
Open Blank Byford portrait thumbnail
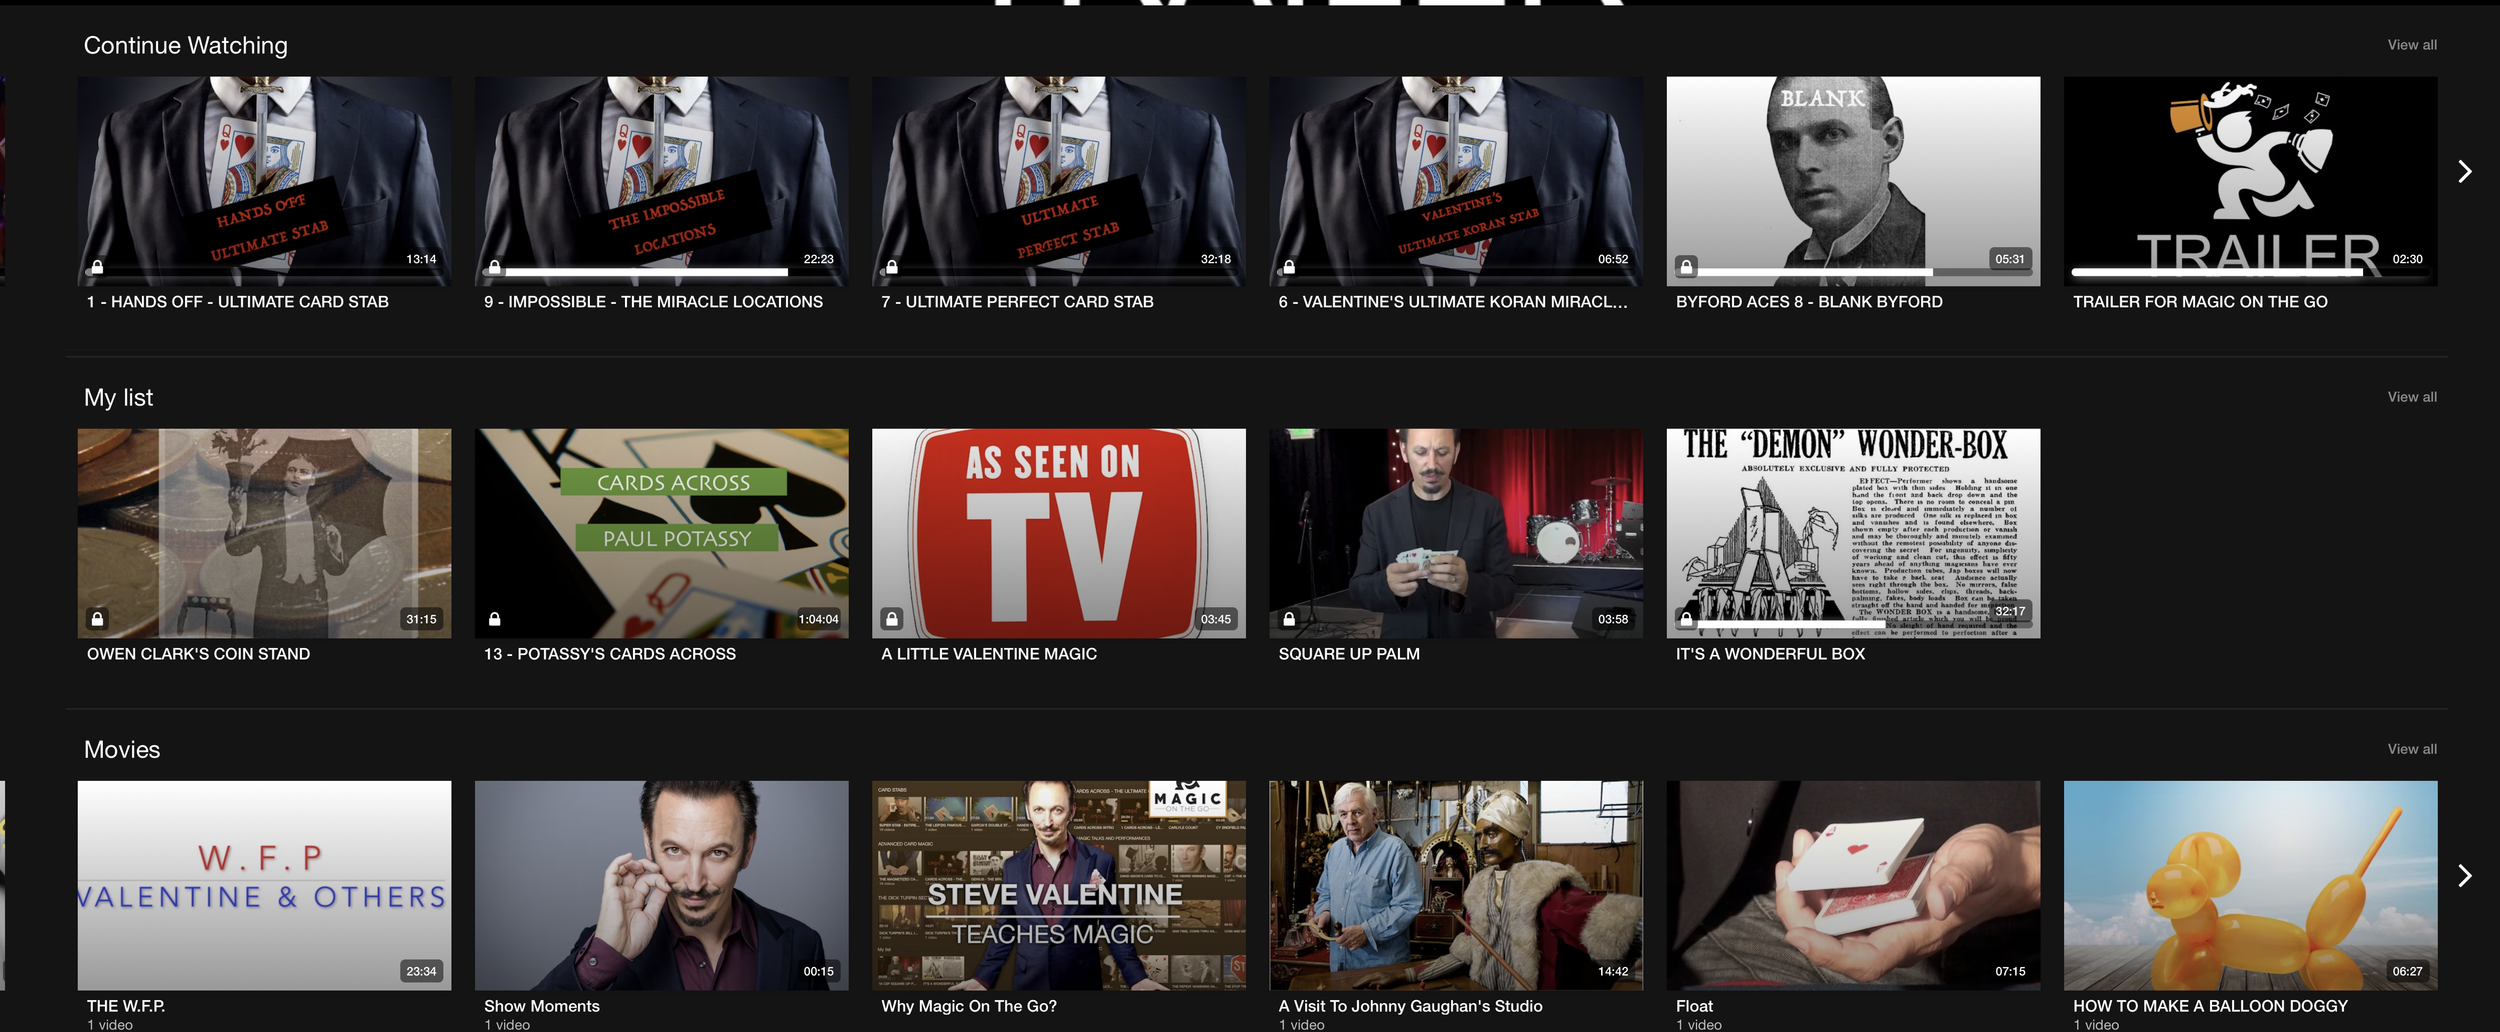(x=1853, y=181)
